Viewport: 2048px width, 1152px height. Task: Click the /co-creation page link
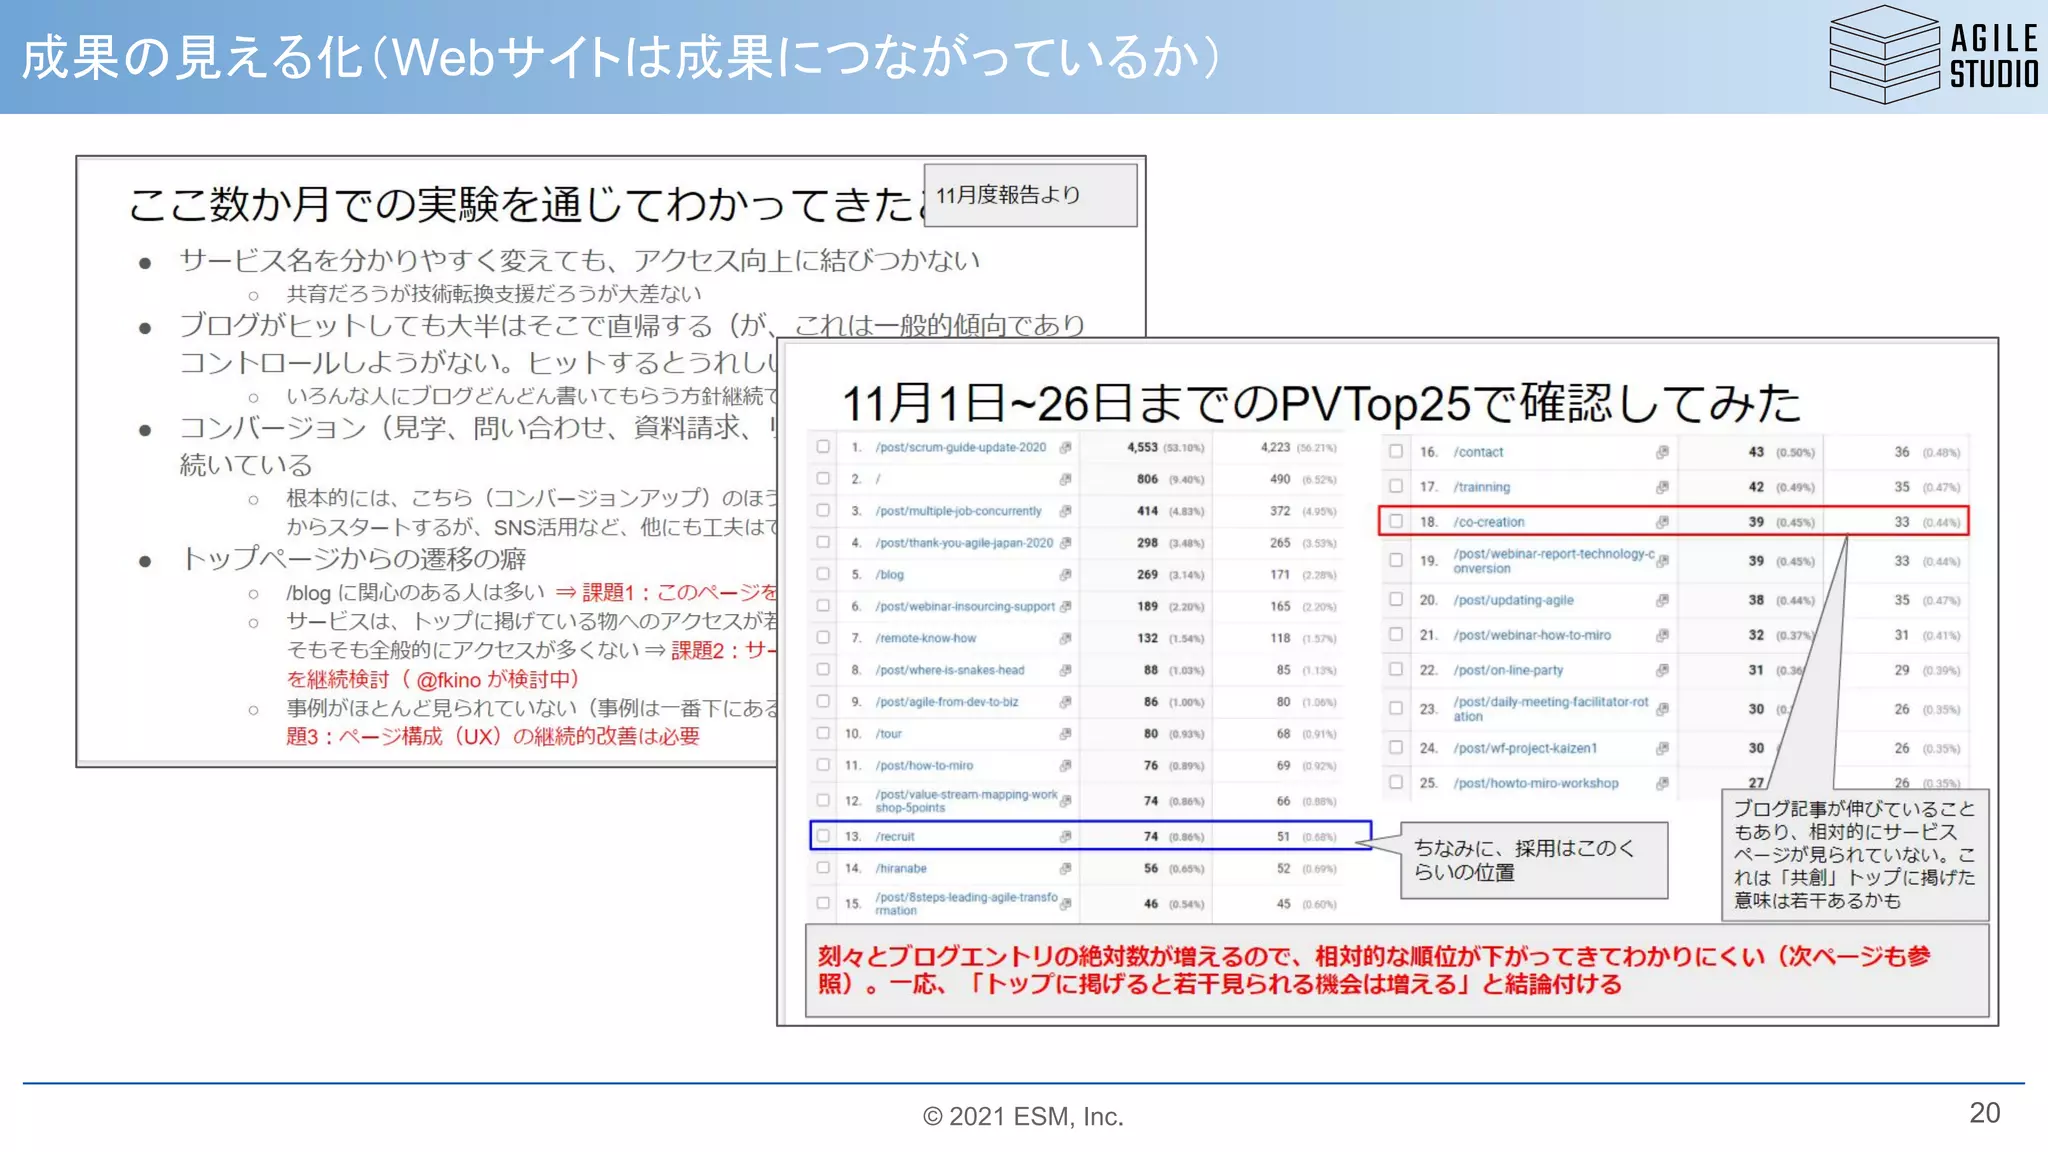(x=1489, y=522)
